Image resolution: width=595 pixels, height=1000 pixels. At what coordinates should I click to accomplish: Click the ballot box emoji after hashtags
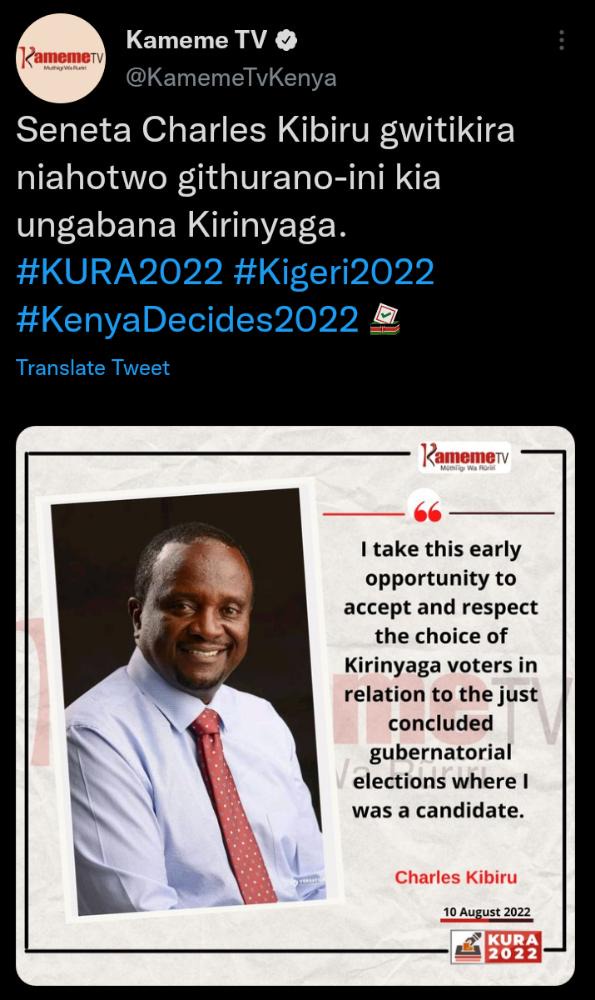pyautogui.click(x=385, y=320)
